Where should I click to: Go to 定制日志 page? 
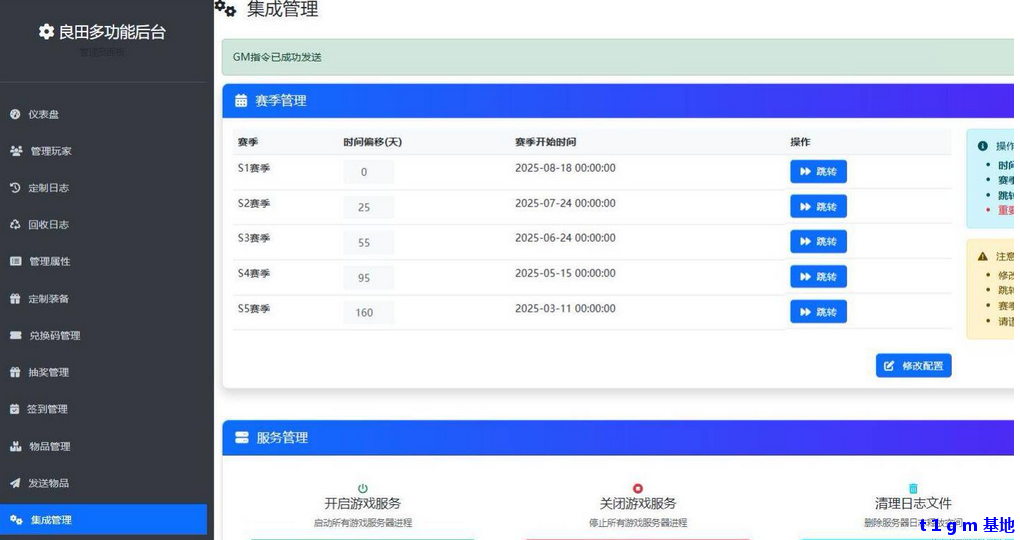pyautogui.click(x=103, y=187)
